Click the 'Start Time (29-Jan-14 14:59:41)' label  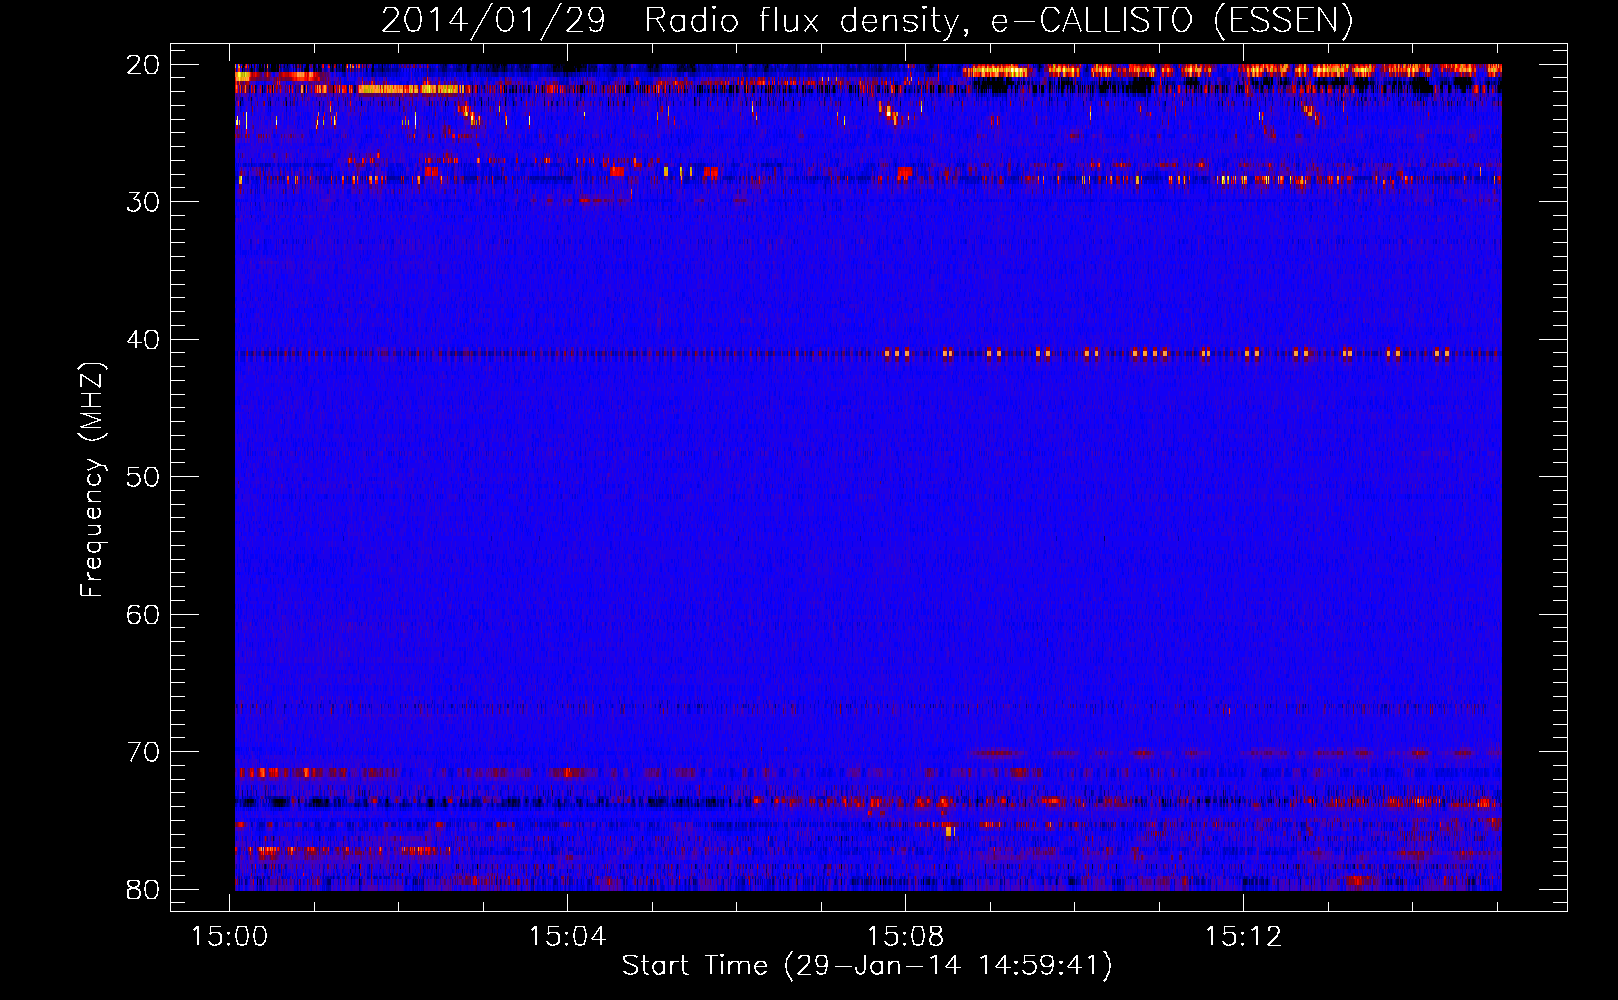tap(867, 966)
